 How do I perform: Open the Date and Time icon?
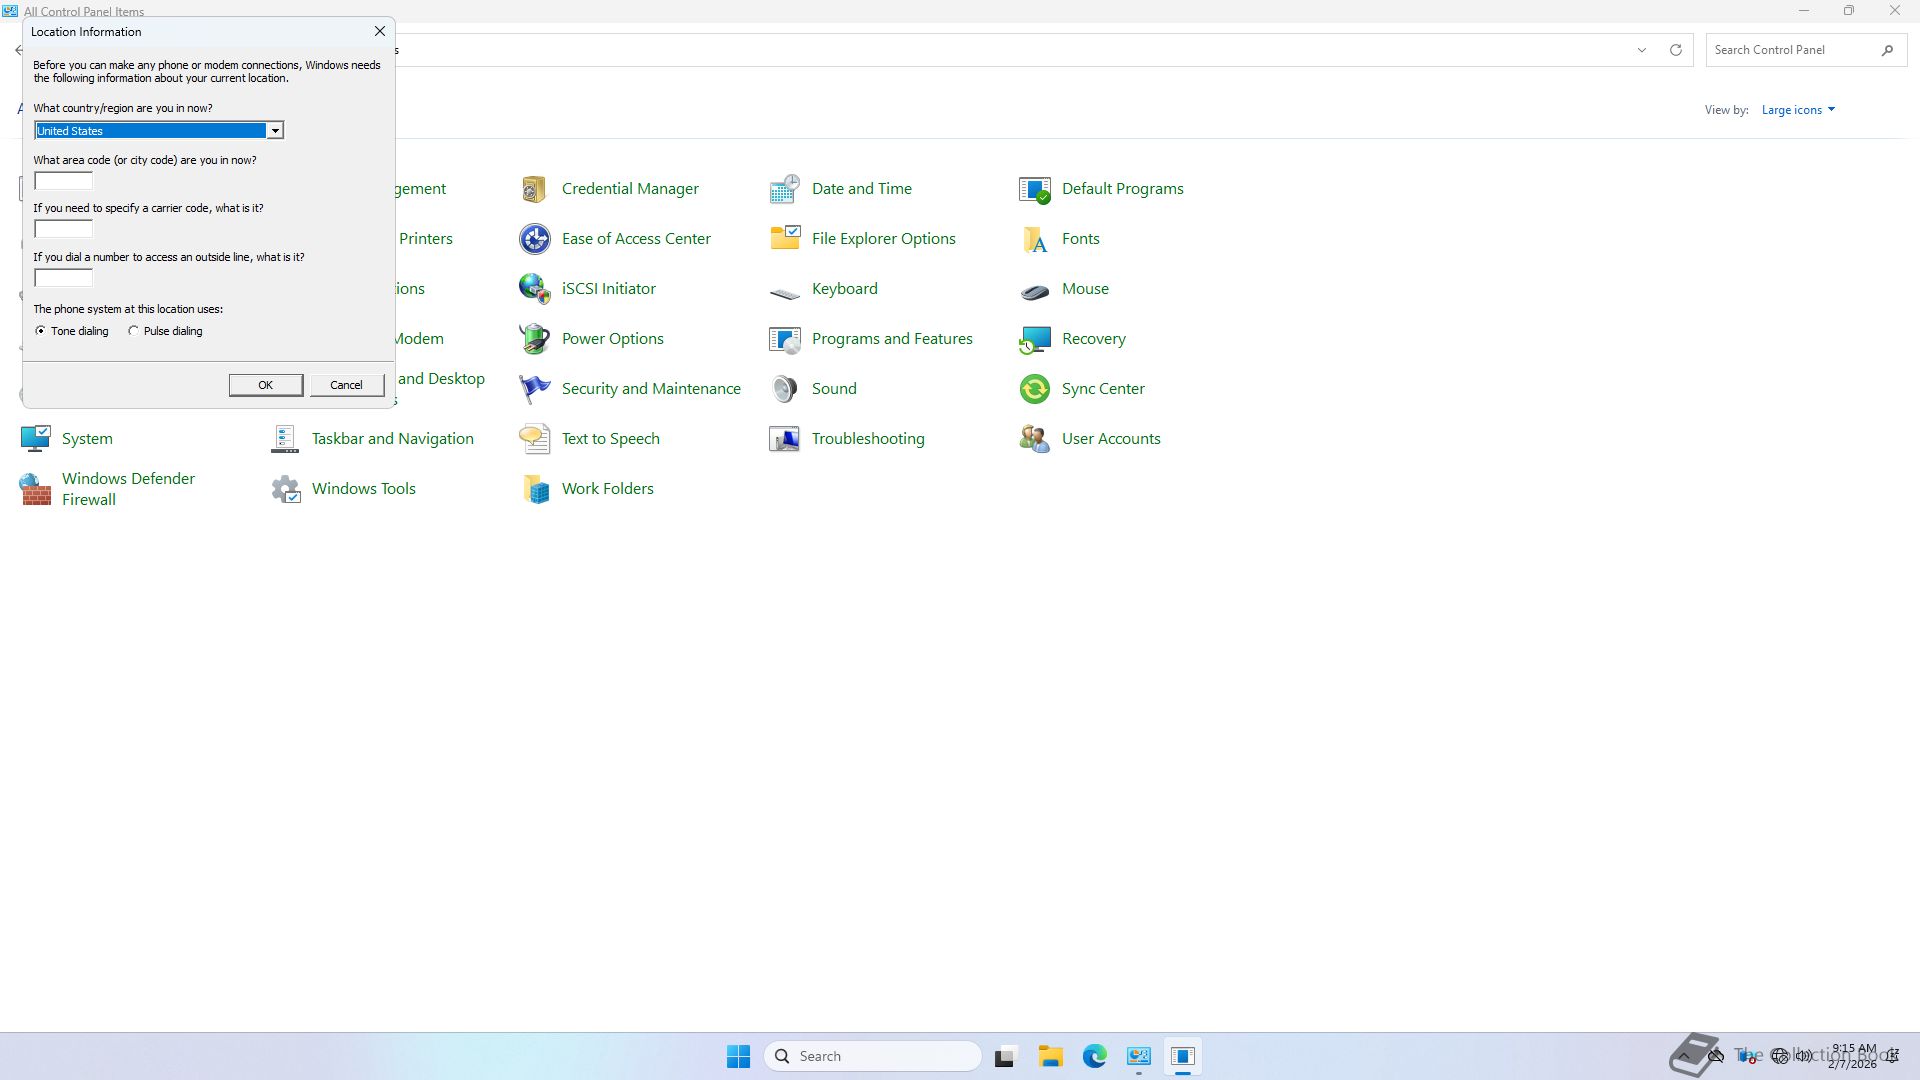click(x=784, y=189)
